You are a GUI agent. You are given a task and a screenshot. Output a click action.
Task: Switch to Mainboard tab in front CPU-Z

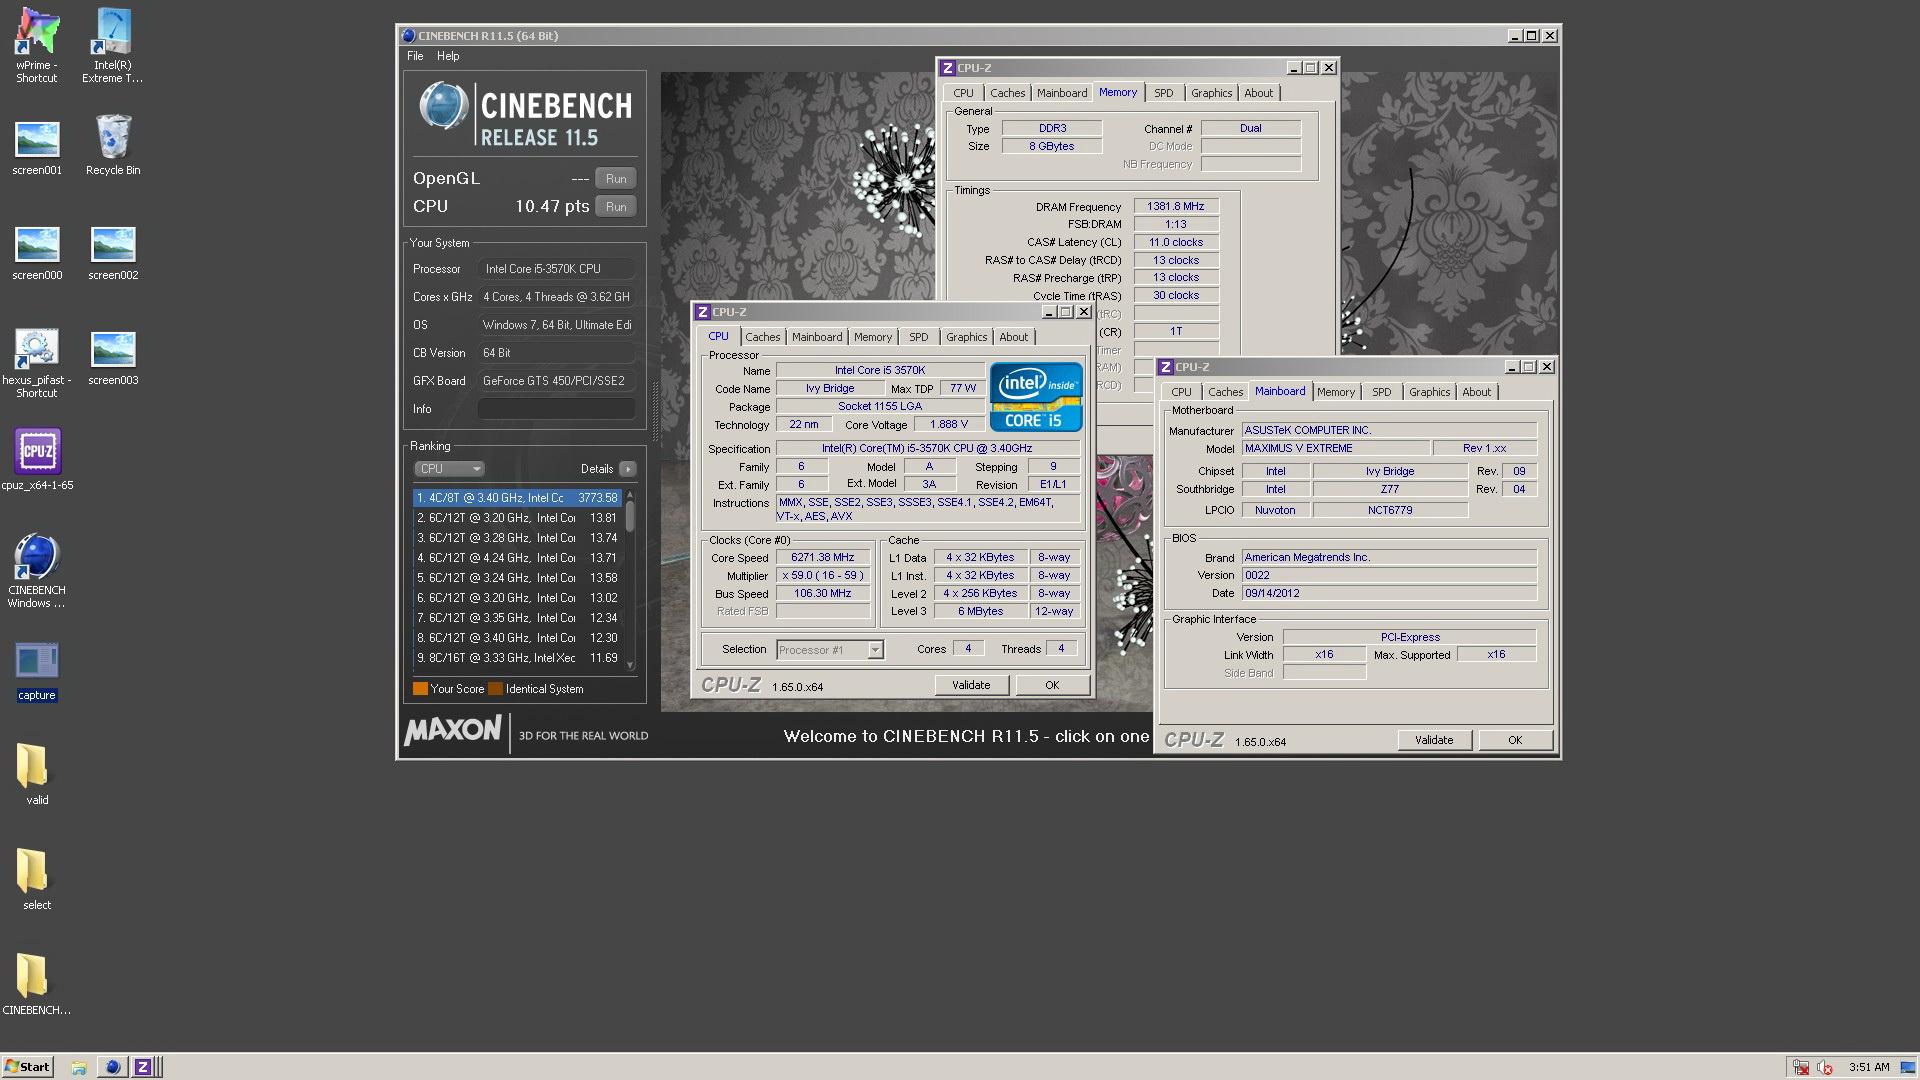point(817,337)
